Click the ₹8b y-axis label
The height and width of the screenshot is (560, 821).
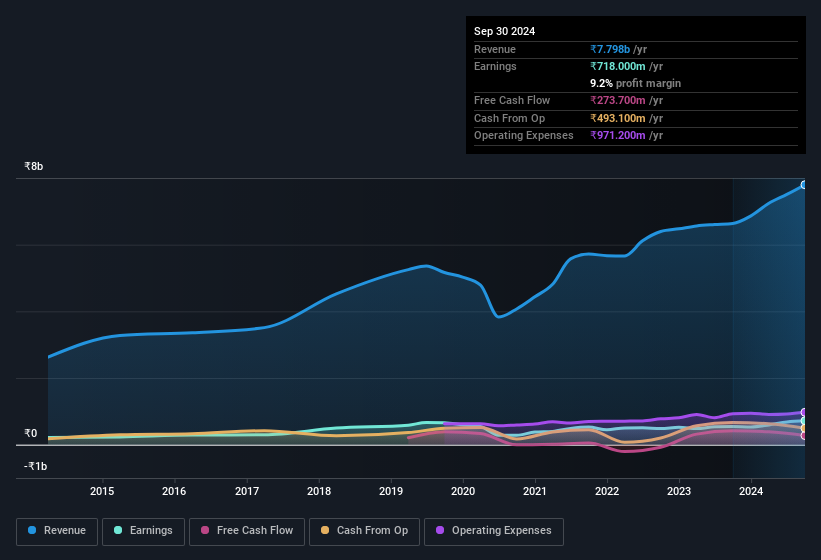(34, 166)
